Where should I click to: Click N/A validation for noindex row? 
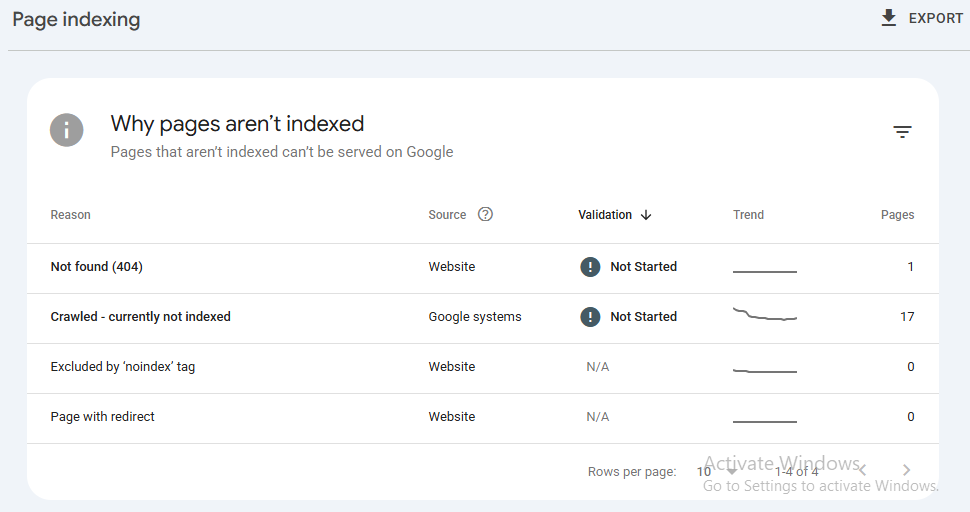click(598, 367)
